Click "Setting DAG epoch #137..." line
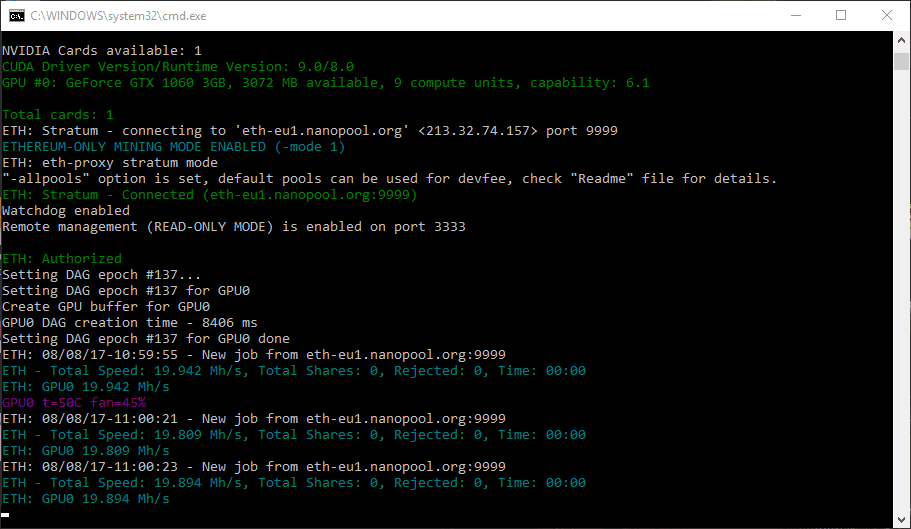 tap(102, 274)
